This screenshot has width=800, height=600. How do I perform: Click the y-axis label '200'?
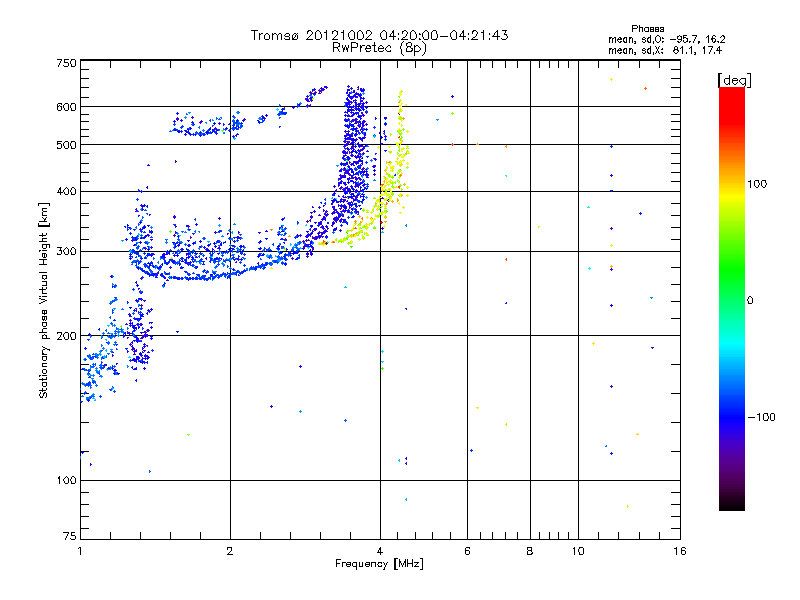[x=66, y=336]
